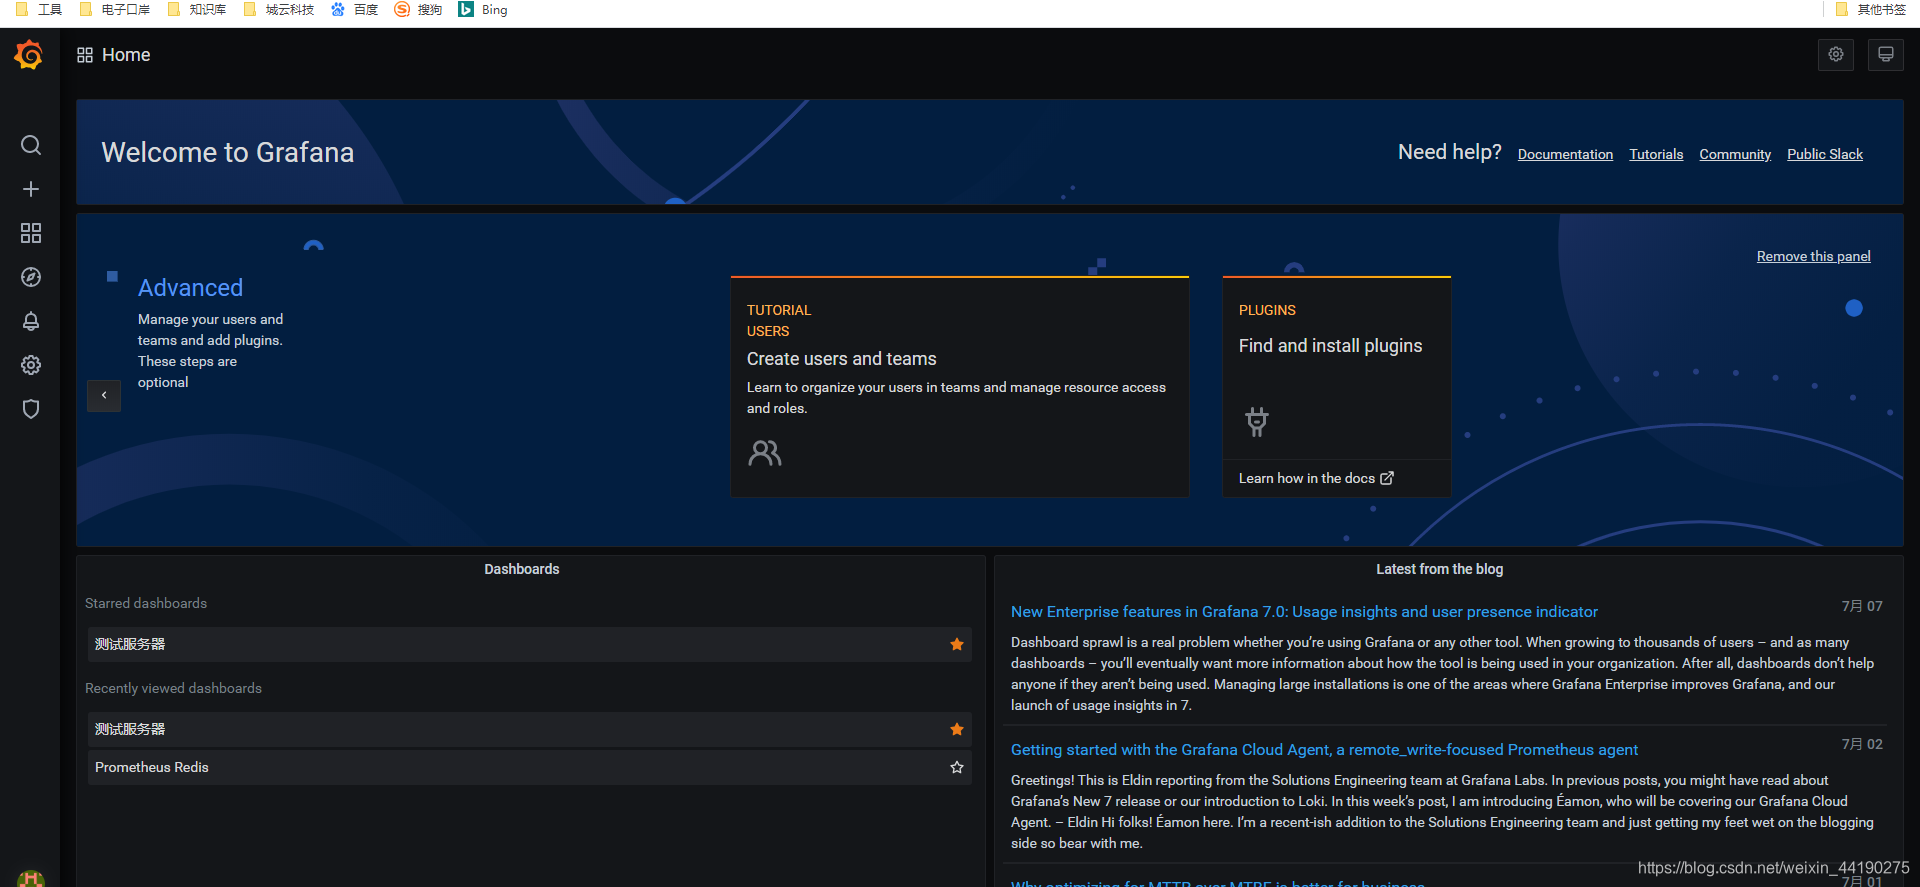
Task: Open the 其他书签 folder
Action: [1871, 10]
